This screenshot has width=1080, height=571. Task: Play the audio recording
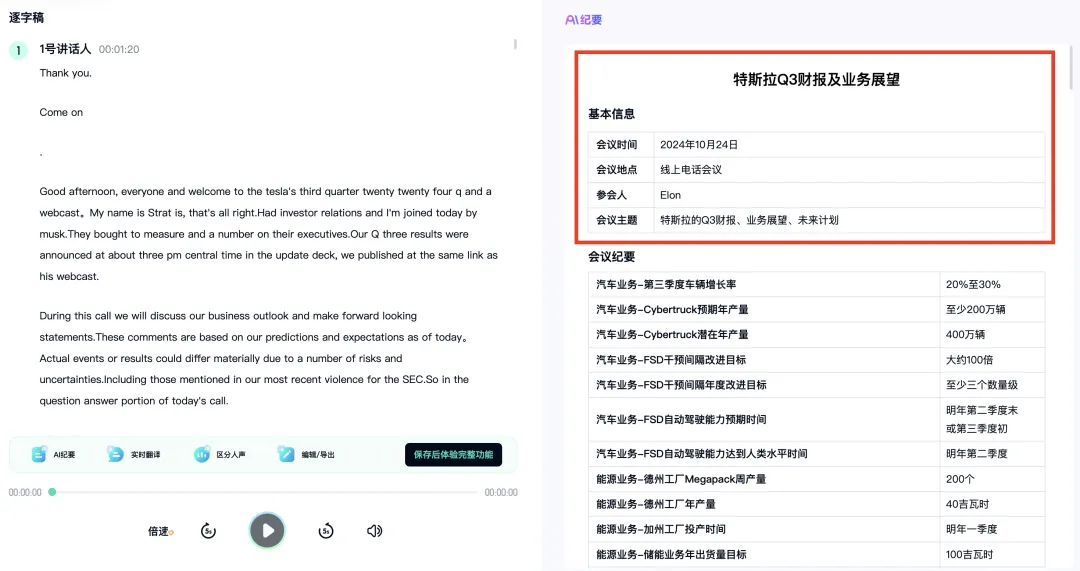coord(267,530)
